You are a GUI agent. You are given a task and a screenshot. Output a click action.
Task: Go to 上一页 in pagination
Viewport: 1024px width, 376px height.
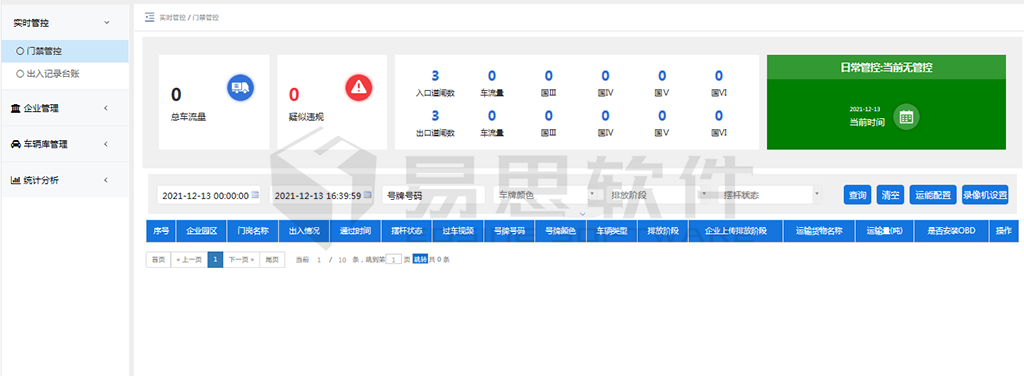(x=189, y=260)
